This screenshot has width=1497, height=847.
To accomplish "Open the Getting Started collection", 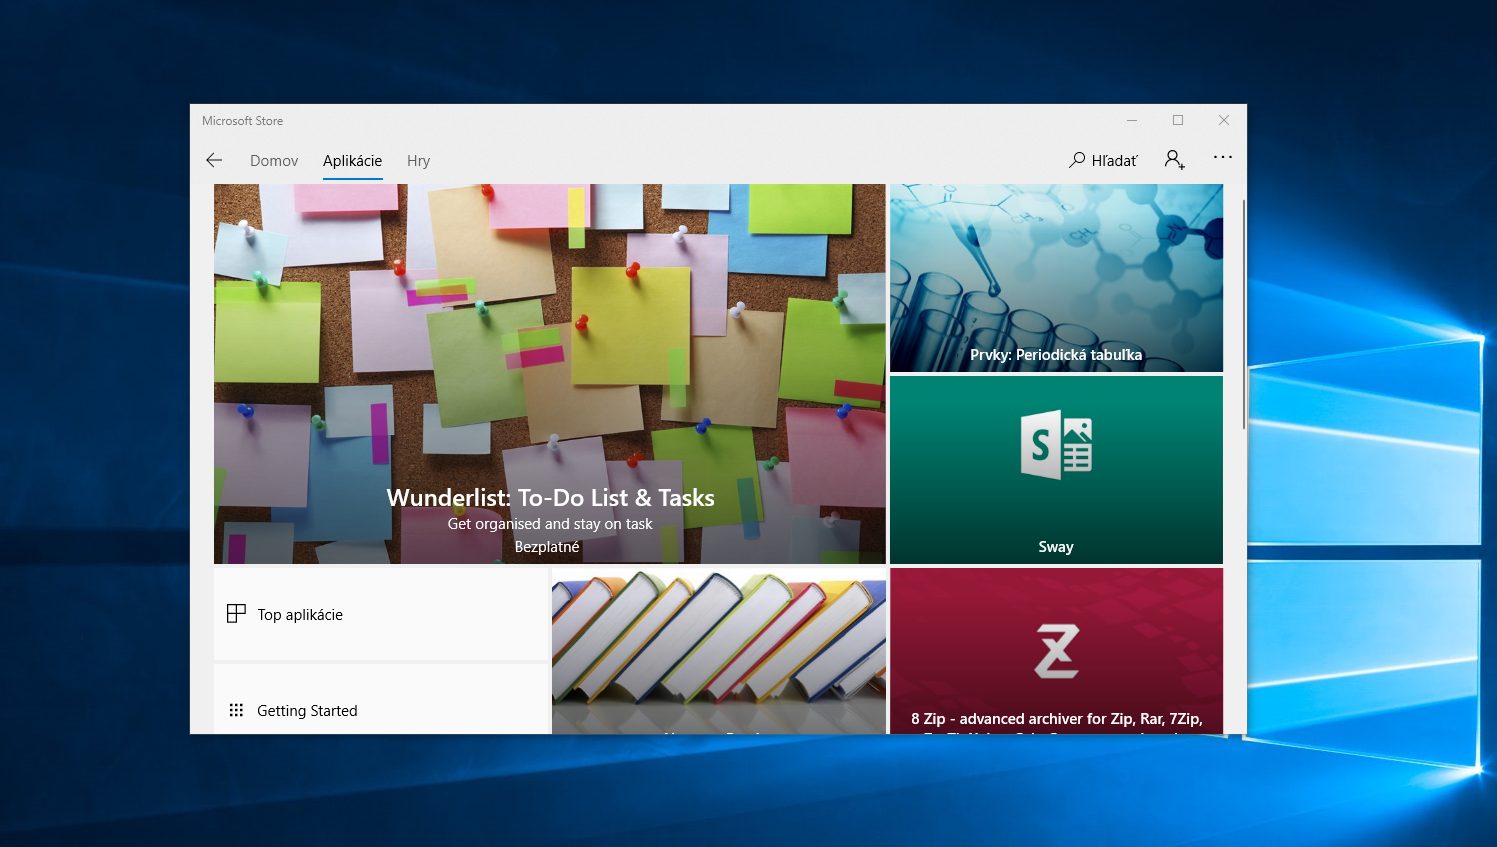I will click(x=382, y=700).
